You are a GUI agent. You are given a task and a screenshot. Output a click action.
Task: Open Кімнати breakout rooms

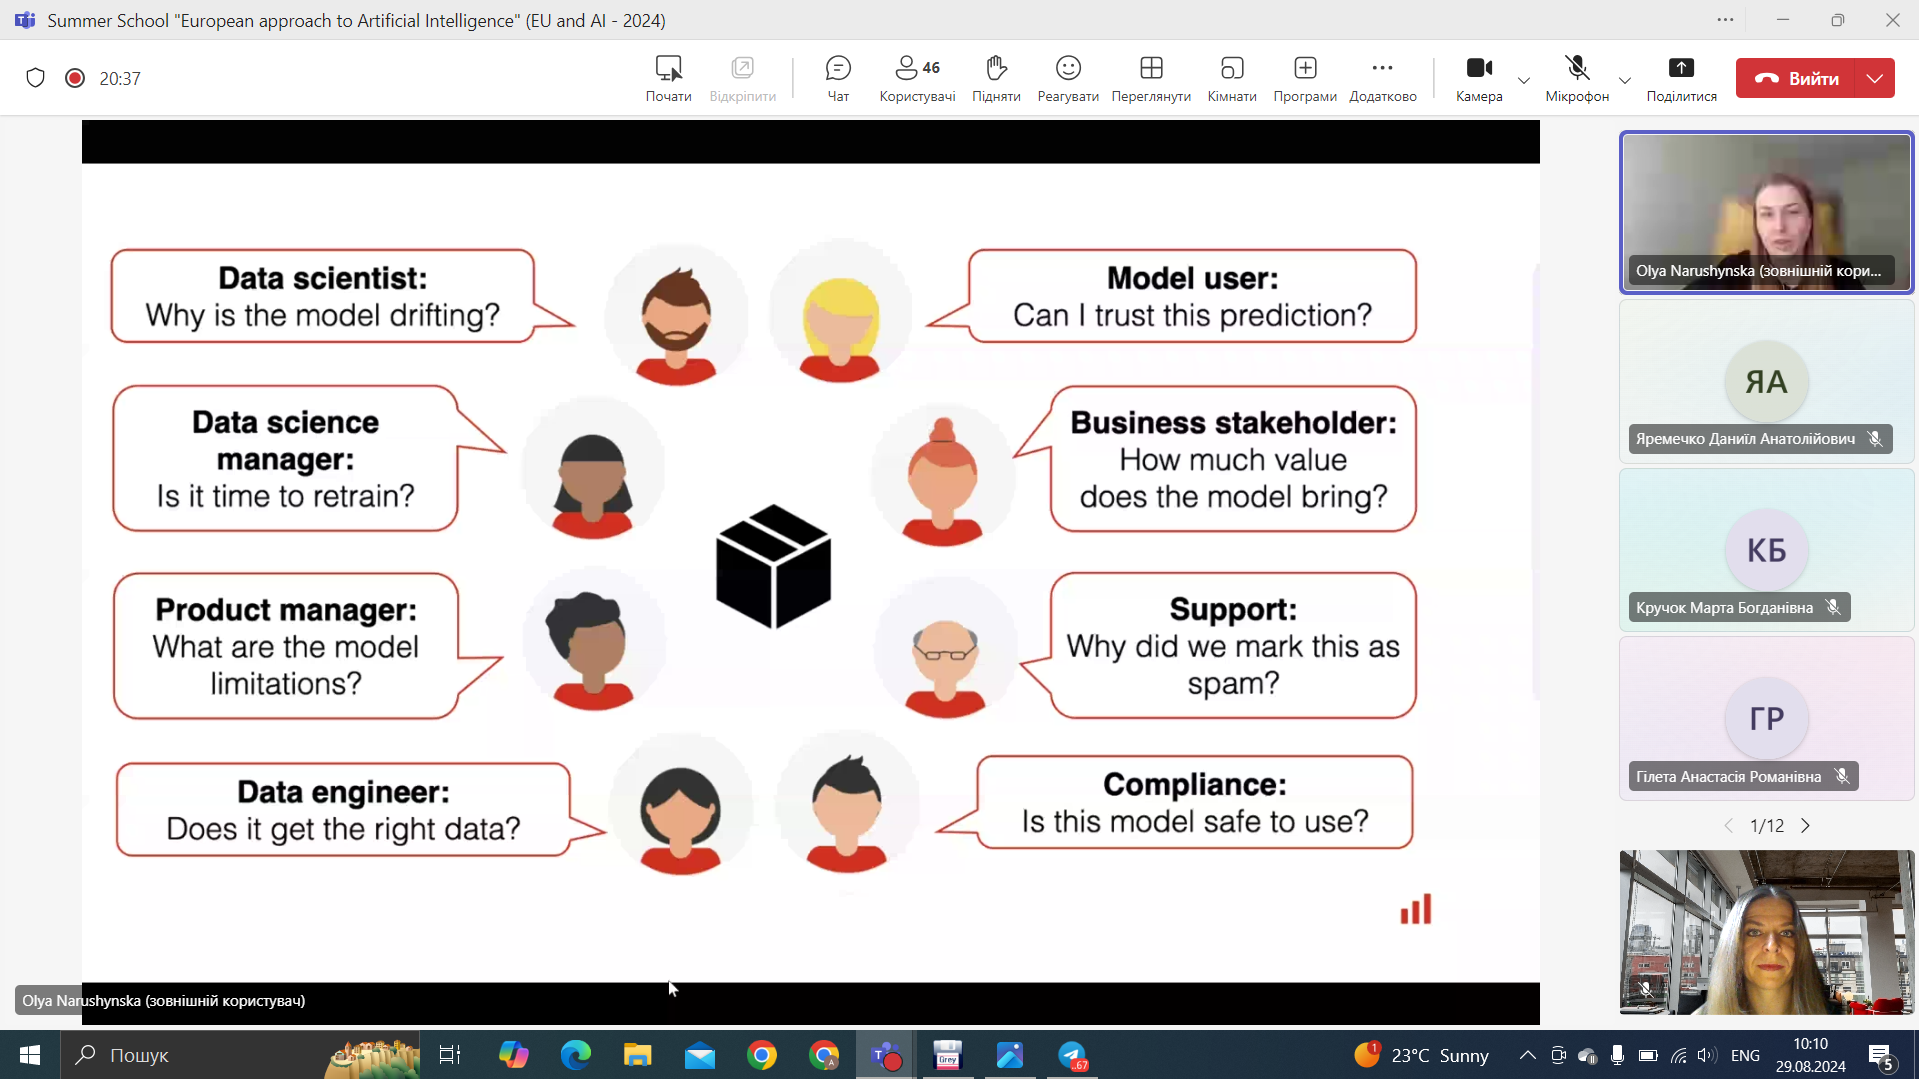1232,78
